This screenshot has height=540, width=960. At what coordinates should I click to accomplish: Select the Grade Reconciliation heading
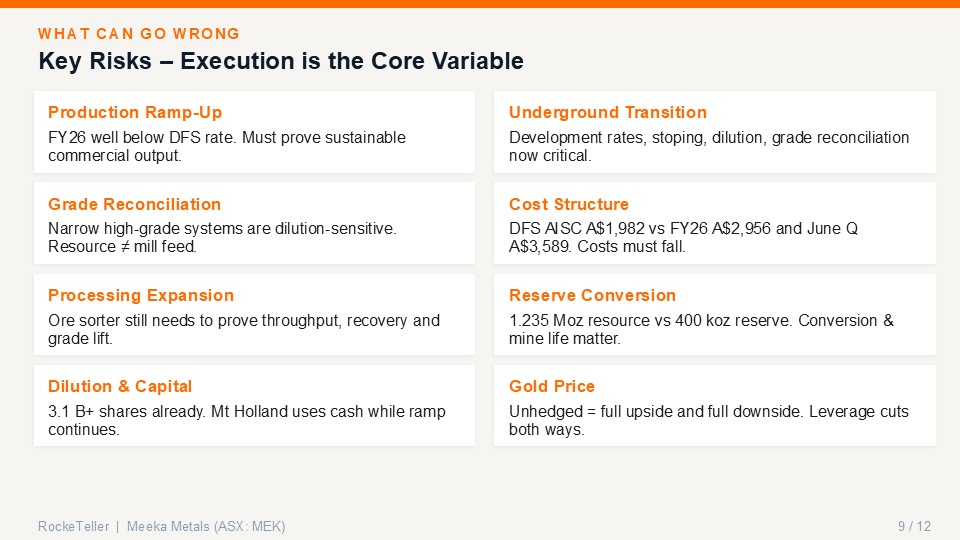(134, 204)
